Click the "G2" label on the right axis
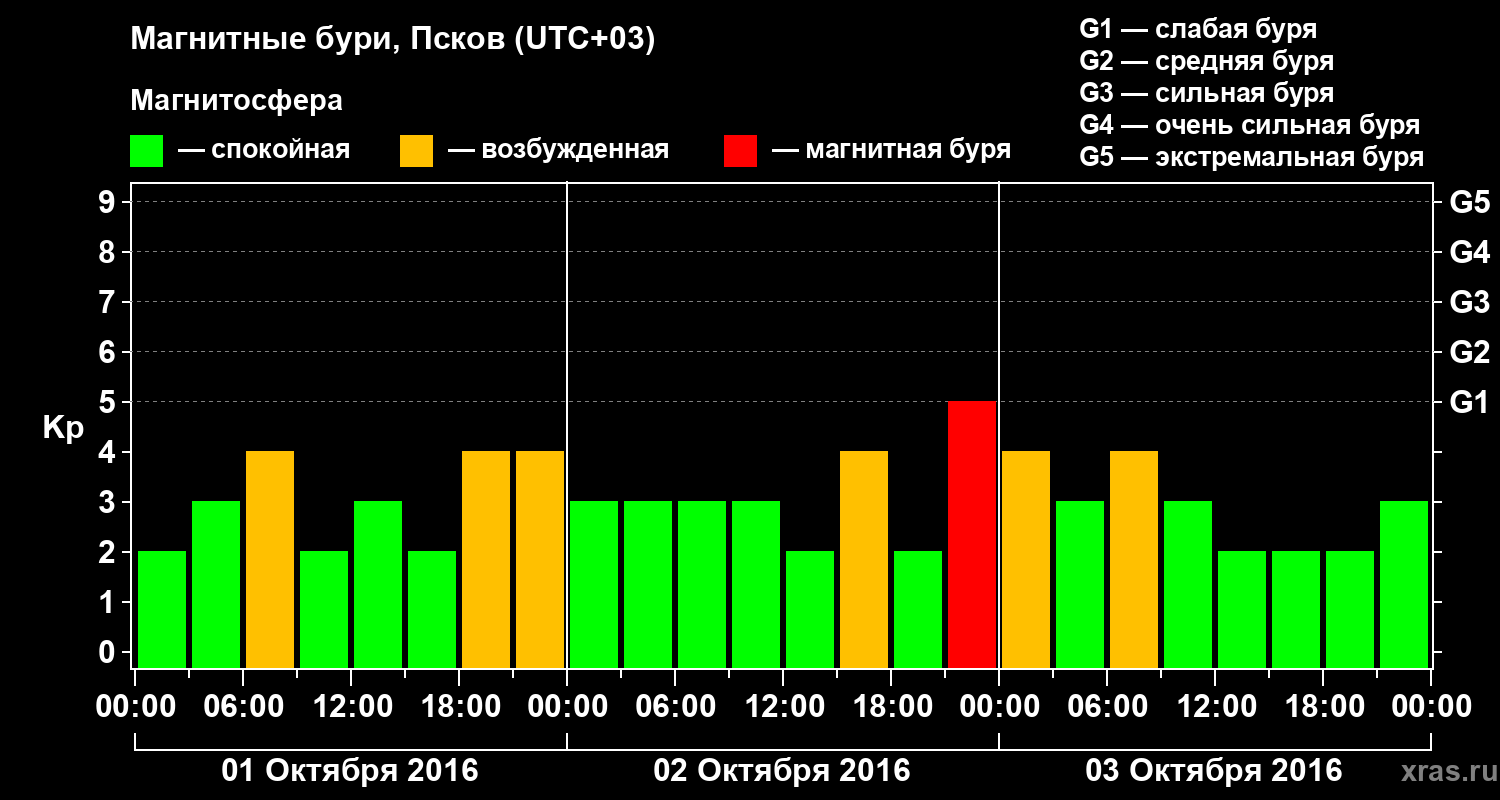This screenshot has height=800, width=1500. click(1469, 352)
